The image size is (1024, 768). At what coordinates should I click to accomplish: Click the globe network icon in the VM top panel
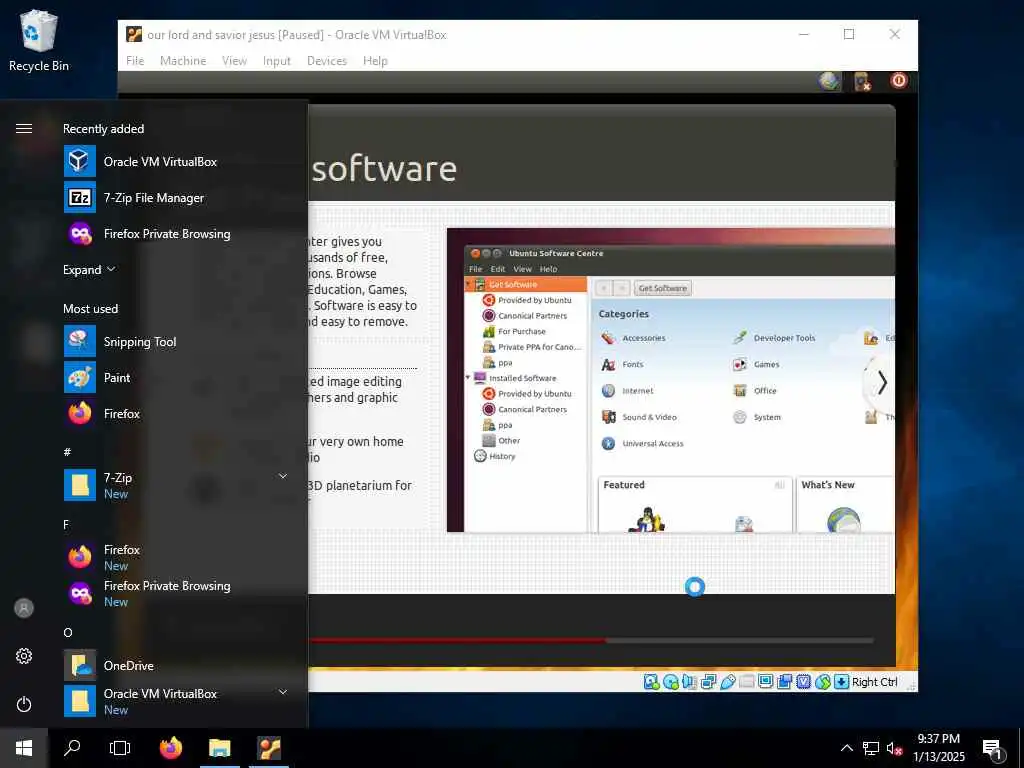pyautogui.click(x=829, y=81)
